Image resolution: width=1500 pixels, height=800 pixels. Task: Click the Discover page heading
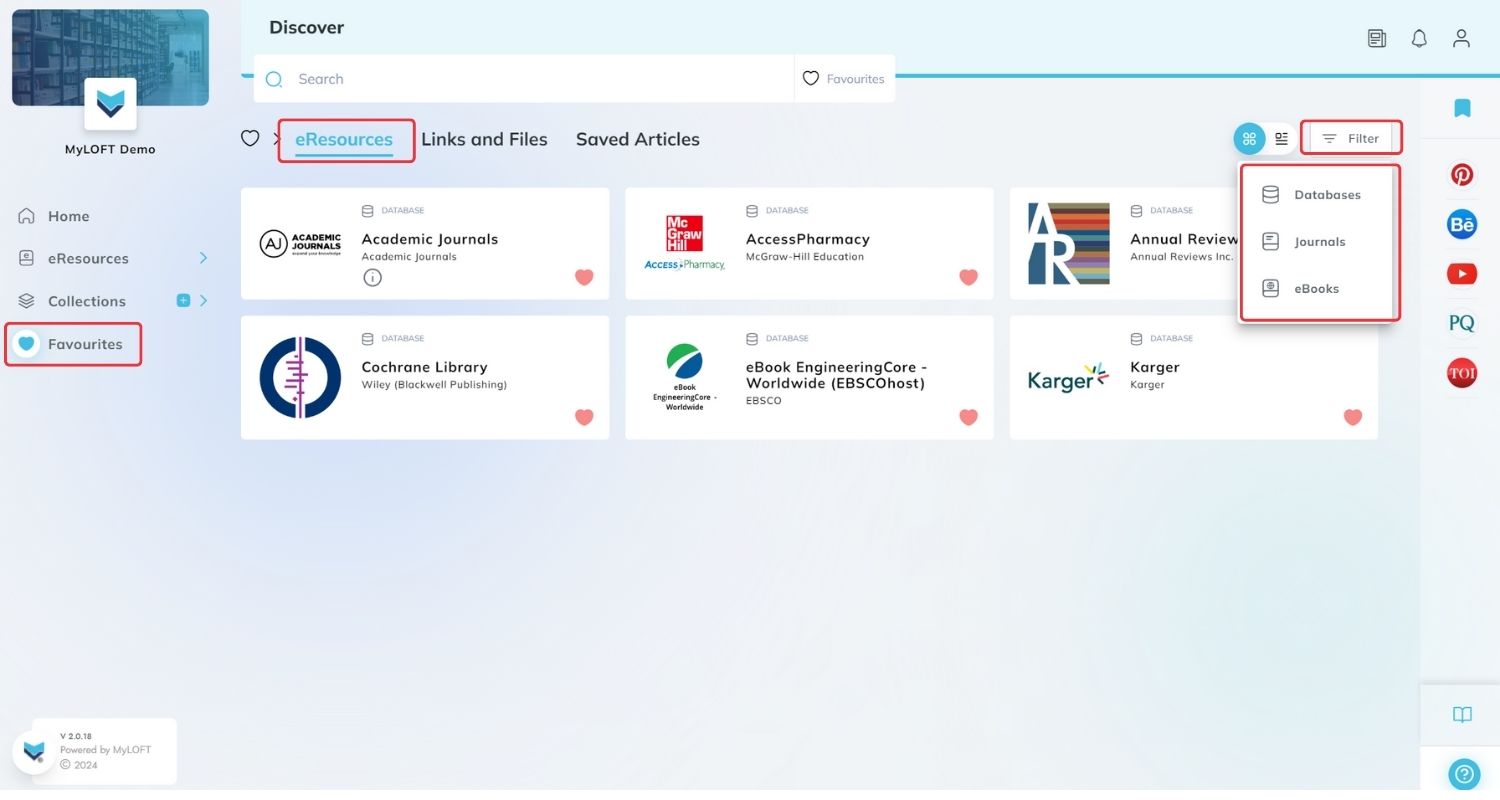[306, 28]
